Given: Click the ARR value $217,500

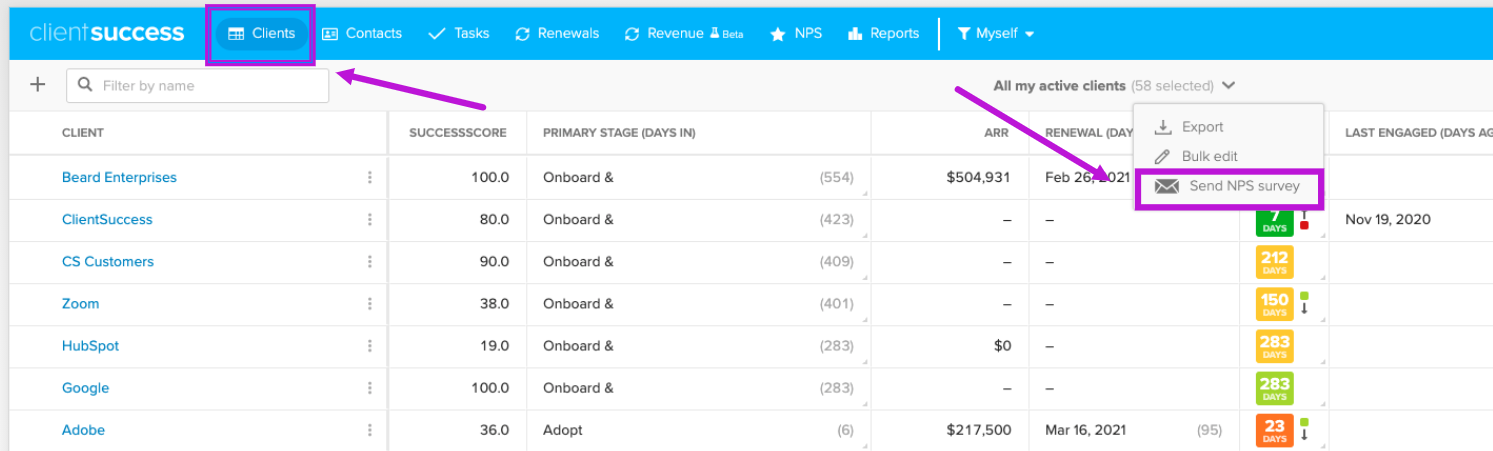Looking at the screenshot, I should 979,429.
